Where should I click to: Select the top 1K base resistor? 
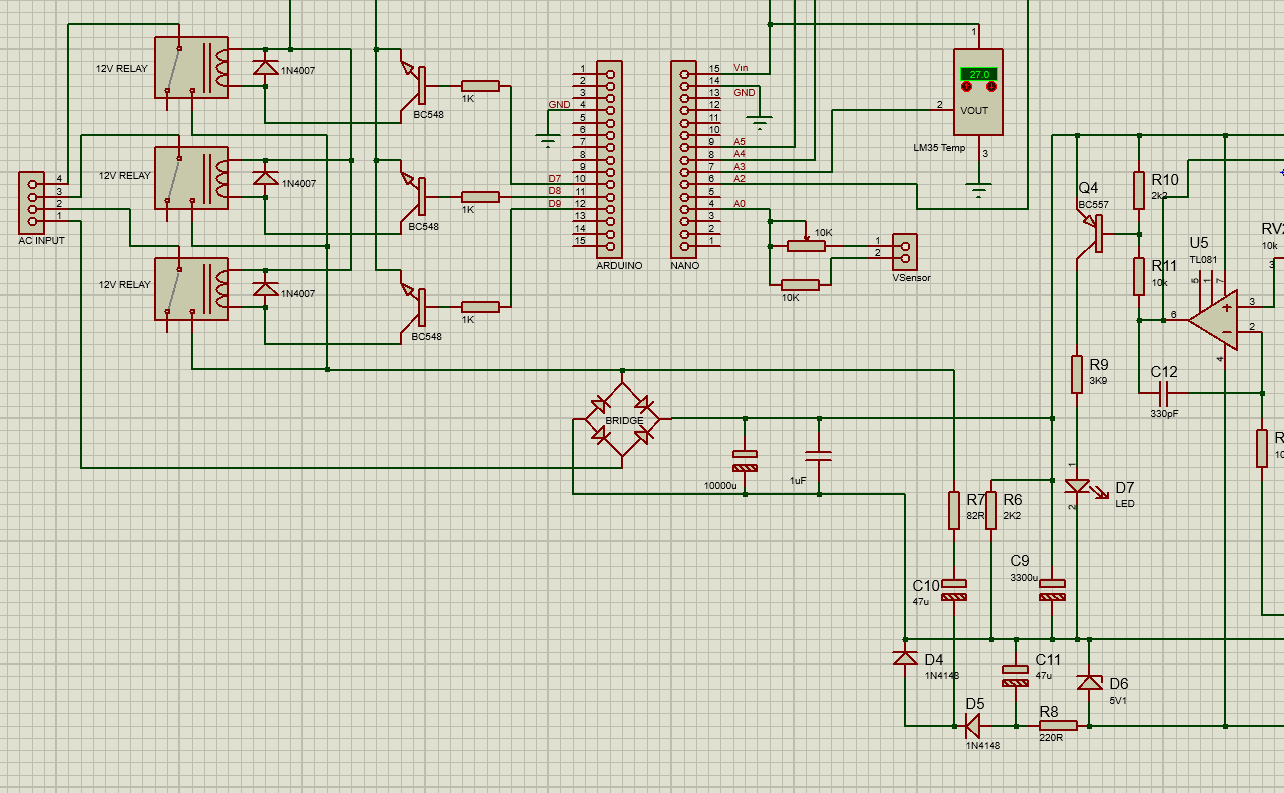tap(480, 86)
